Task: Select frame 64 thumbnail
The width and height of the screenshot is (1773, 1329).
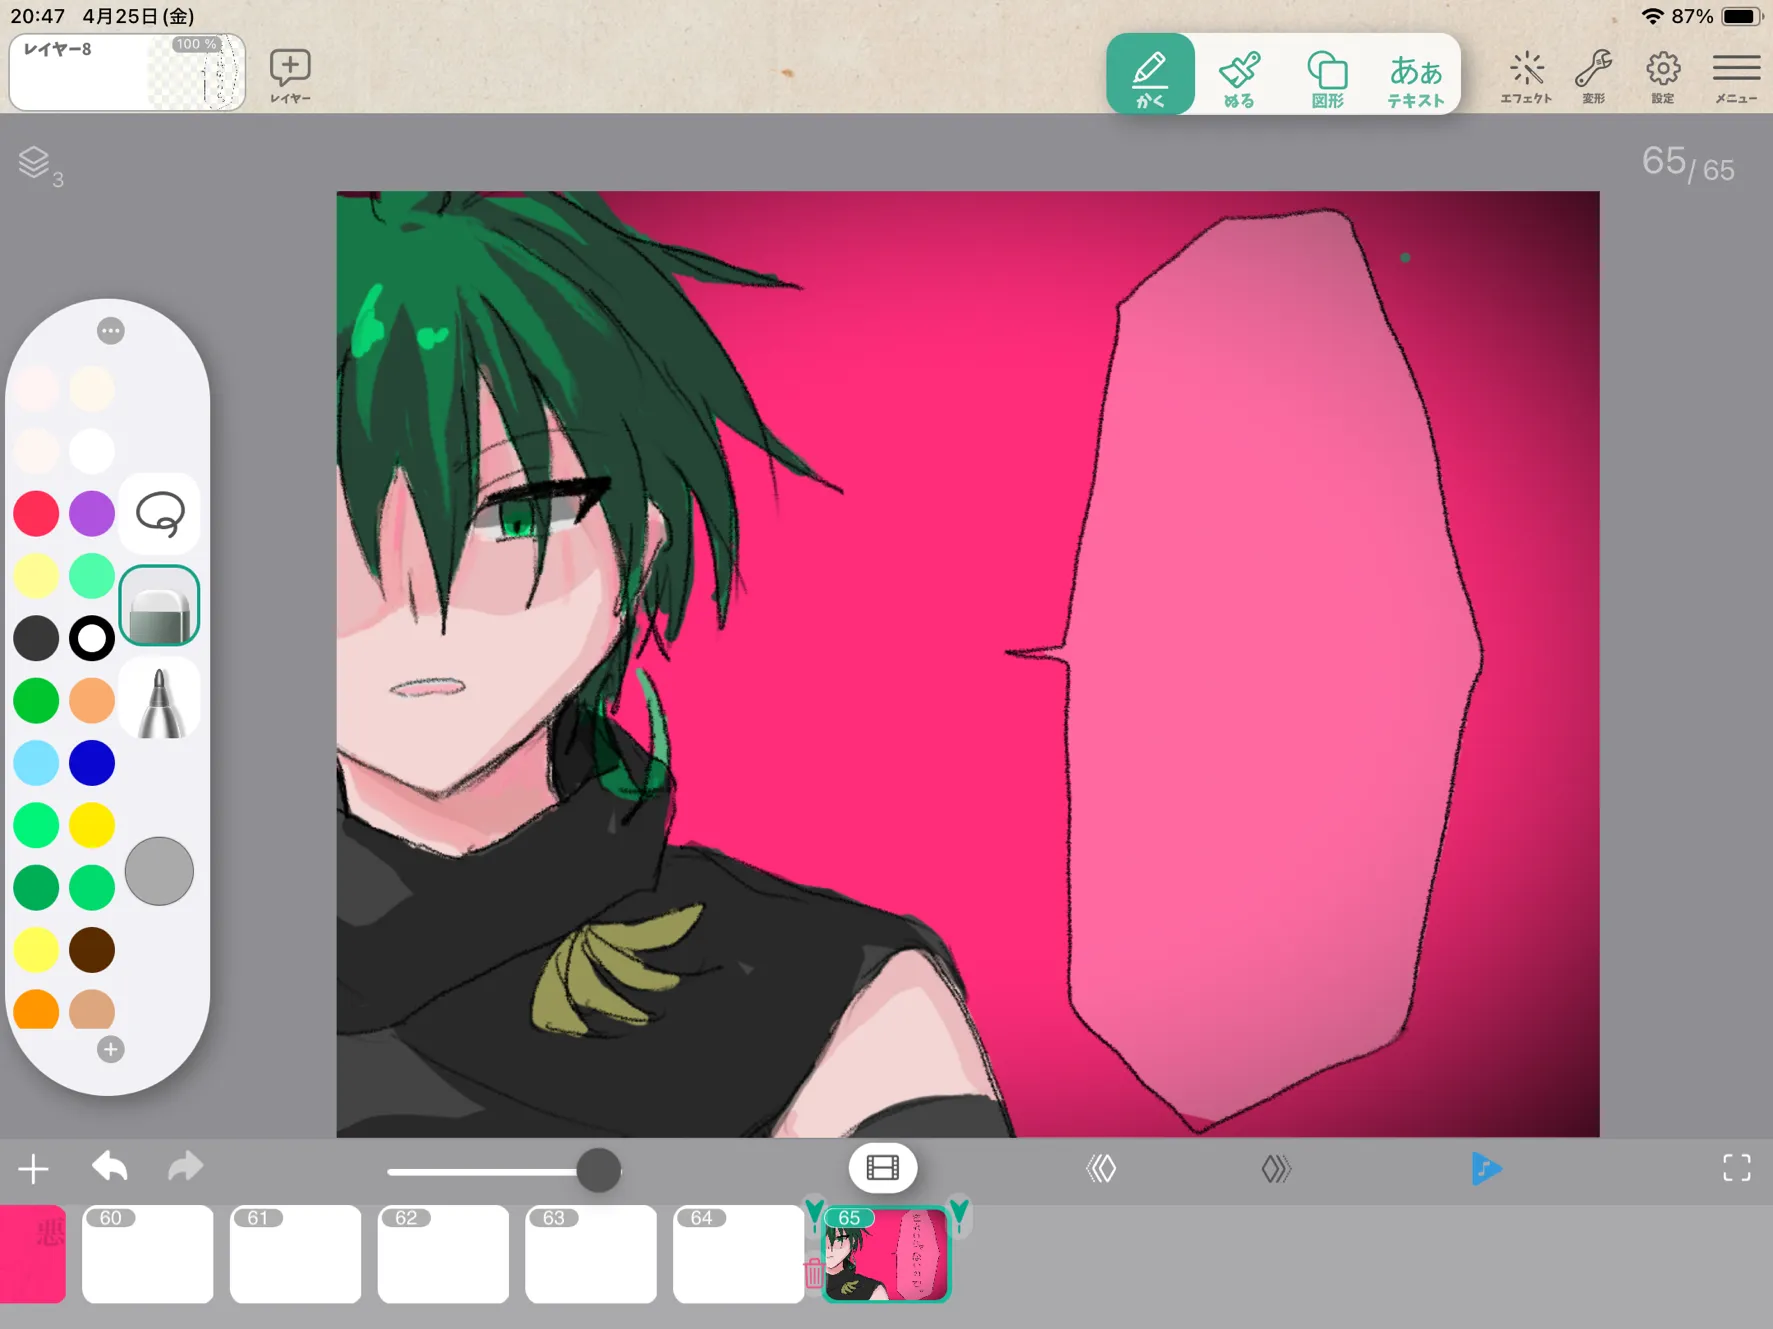Action: tap(738, 1254)
